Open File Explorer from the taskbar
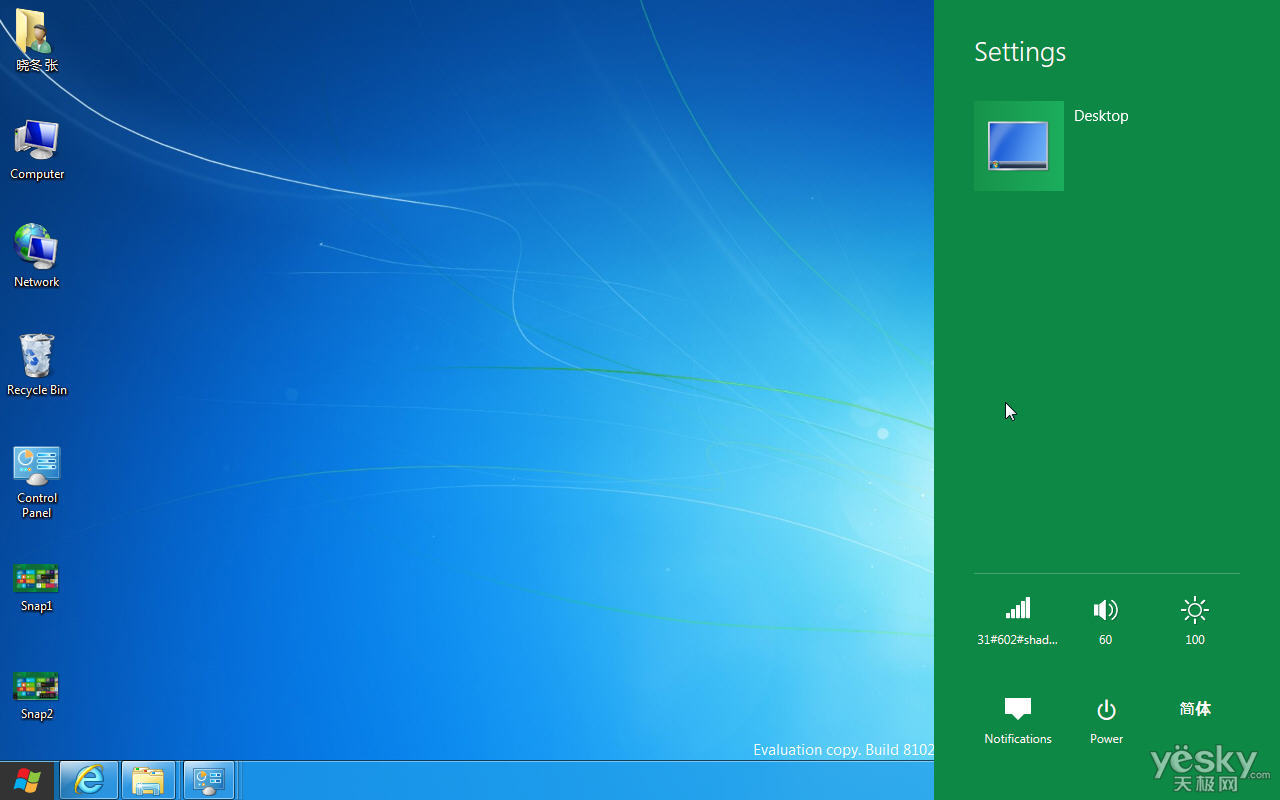The height and width of the screenshot is (800, 1280). [148, 780]
